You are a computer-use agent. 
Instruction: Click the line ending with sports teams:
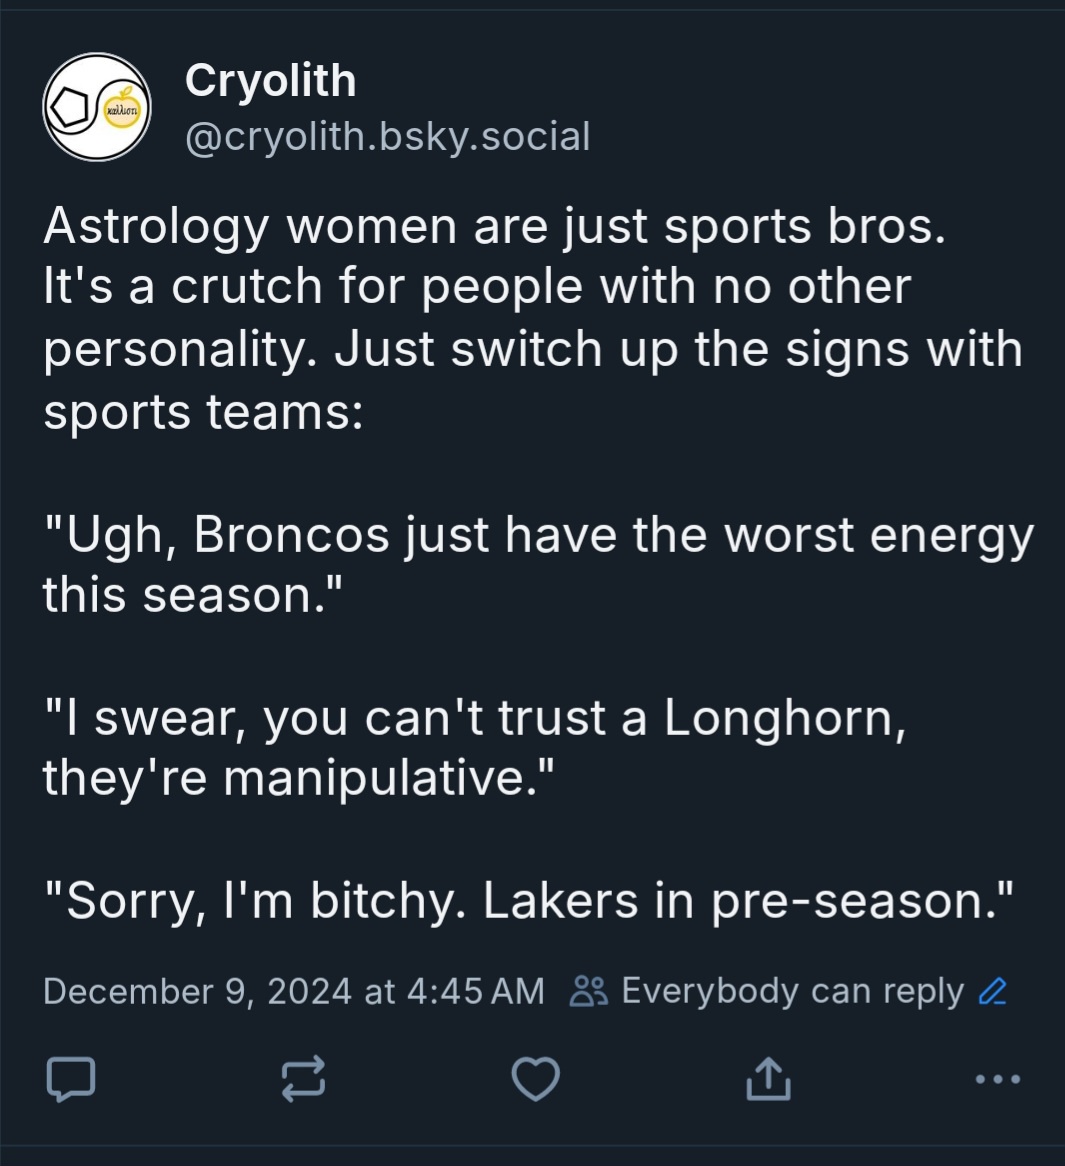click(203, 411)
